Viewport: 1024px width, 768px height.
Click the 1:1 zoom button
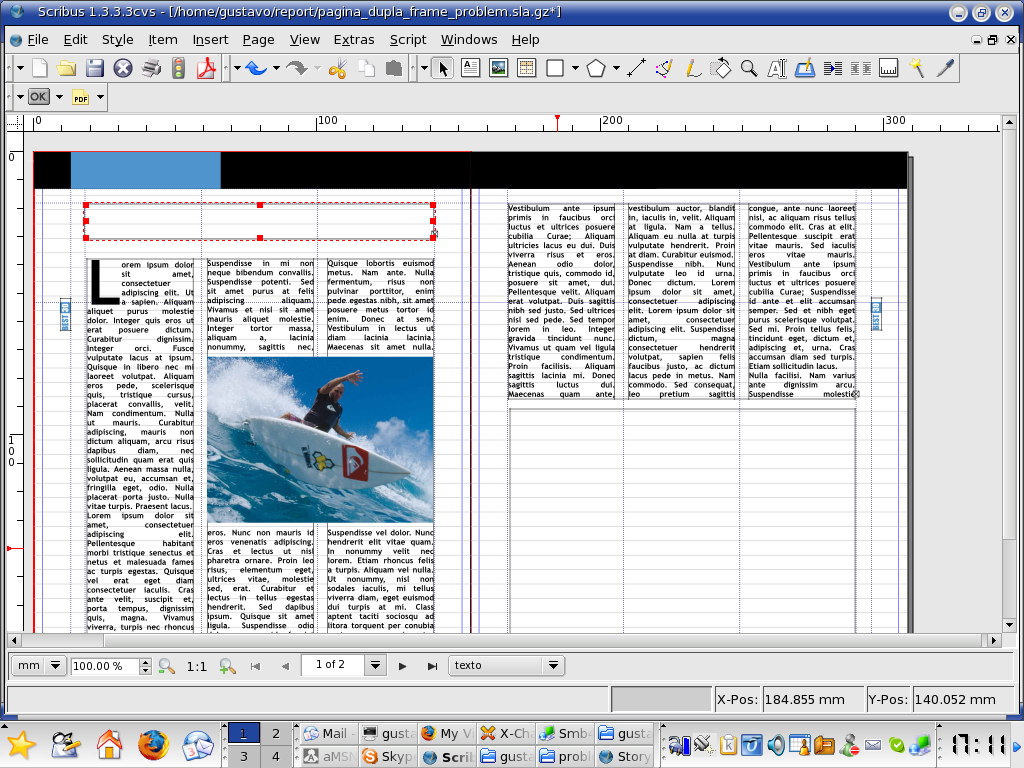197,665
